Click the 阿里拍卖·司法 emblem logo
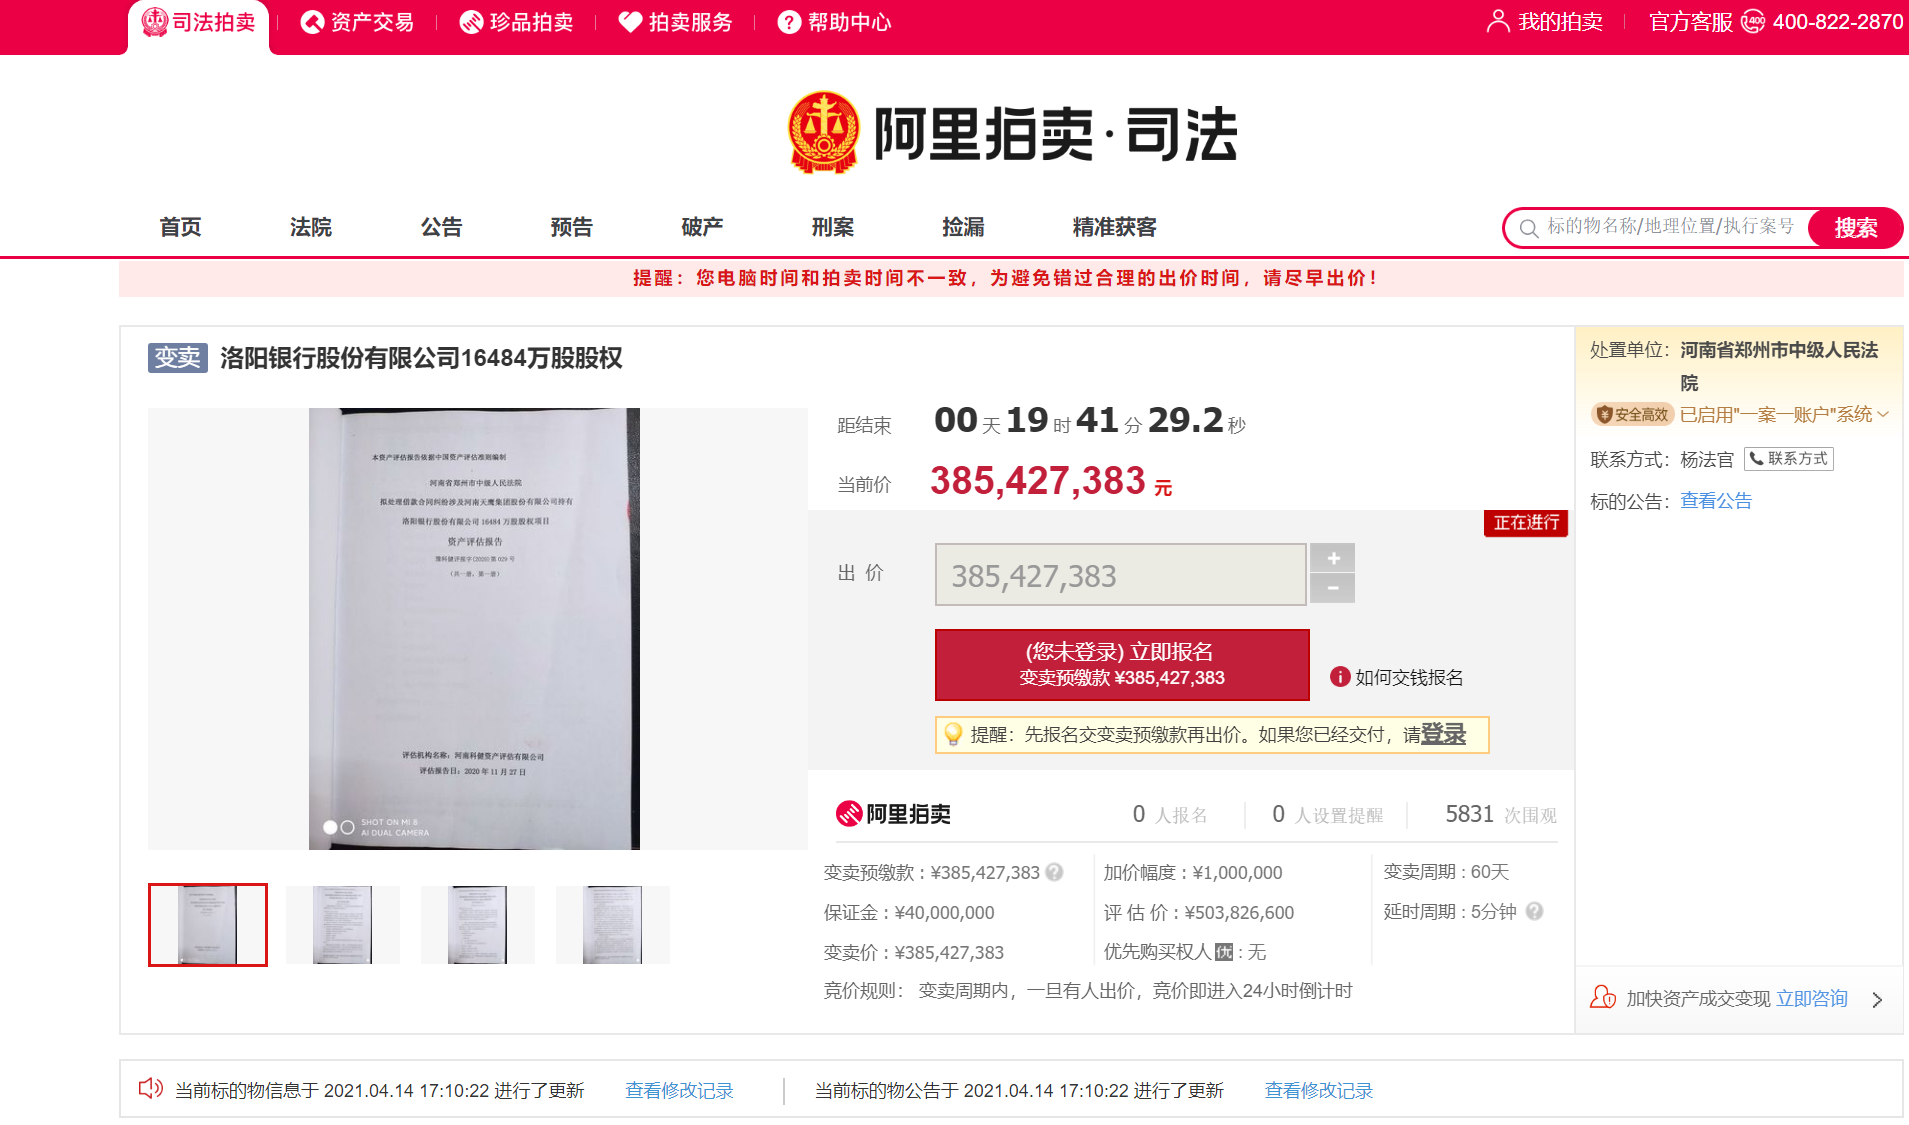Image resolution: width=1909 pixels, height=1125 pixels. pos(823,132)
